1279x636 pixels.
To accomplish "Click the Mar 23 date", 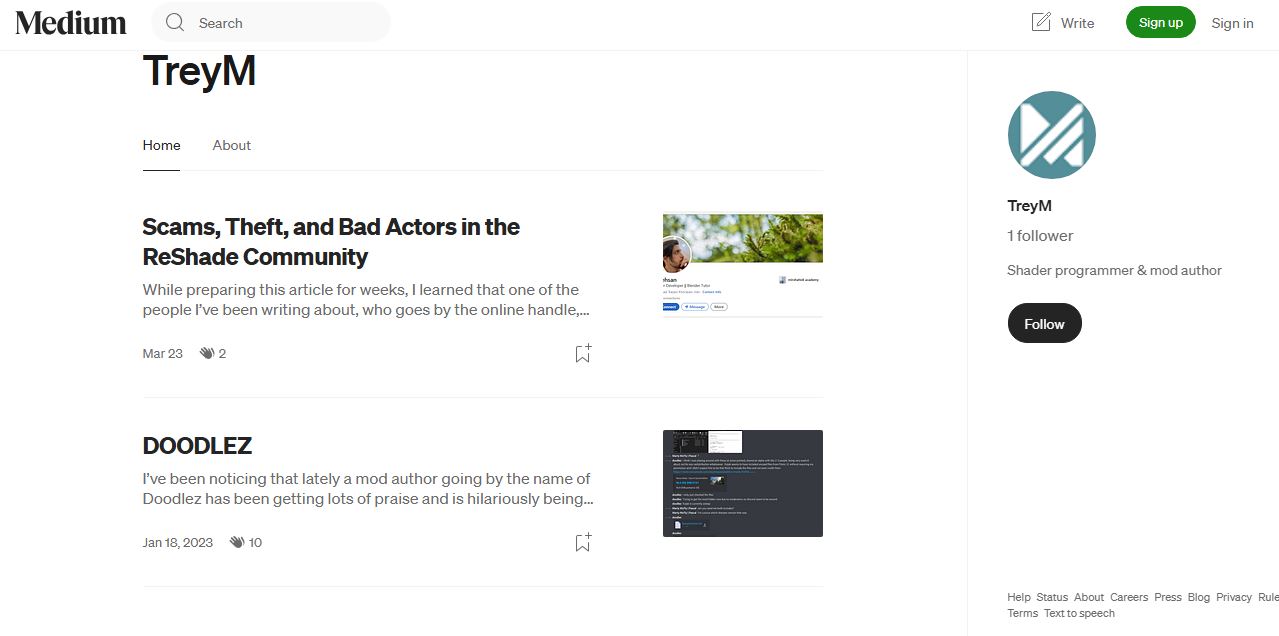I will click(x=163, y=353).
